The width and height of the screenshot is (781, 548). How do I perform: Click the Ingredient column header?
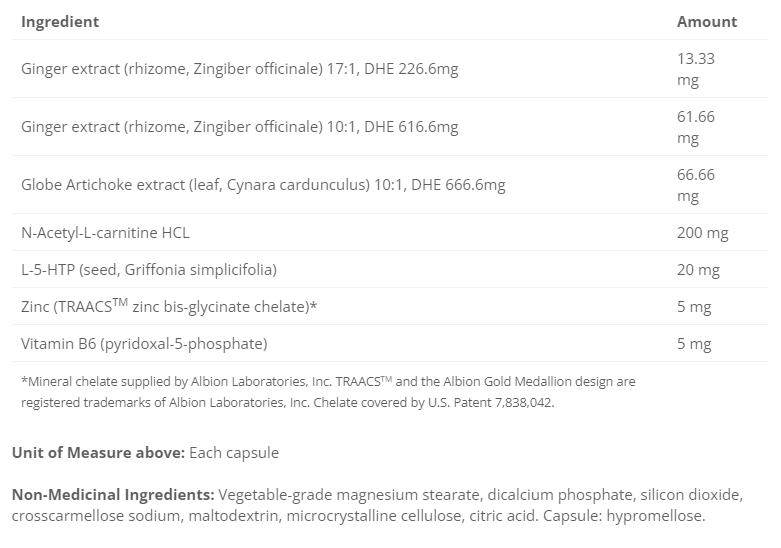(x=60, y=21)
